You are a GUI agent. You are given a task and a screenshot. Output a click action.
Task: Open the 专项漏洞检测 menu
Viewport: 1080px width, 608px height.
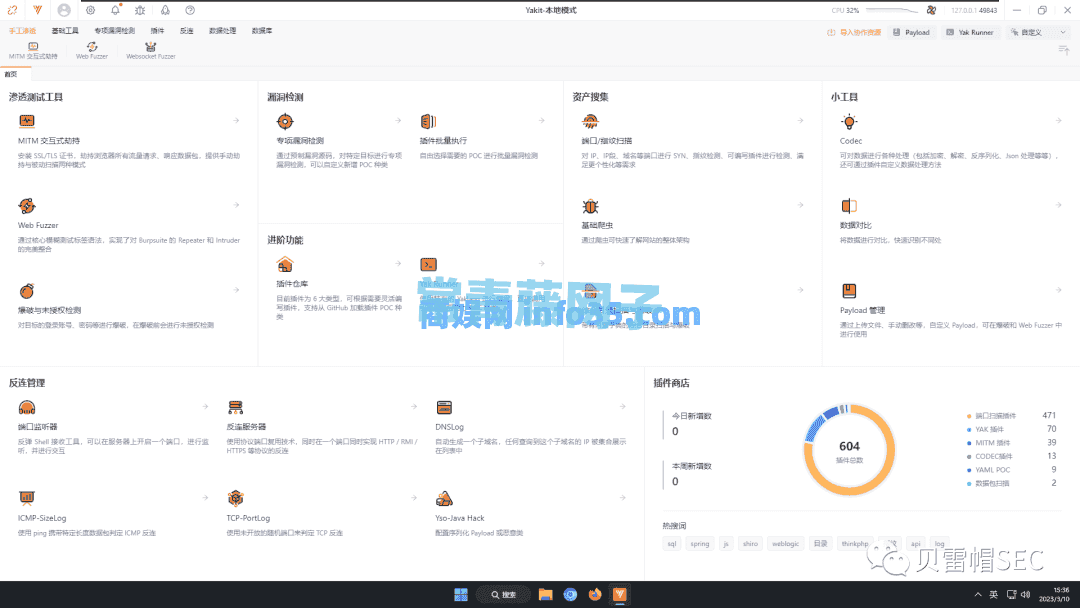point(114,31)
